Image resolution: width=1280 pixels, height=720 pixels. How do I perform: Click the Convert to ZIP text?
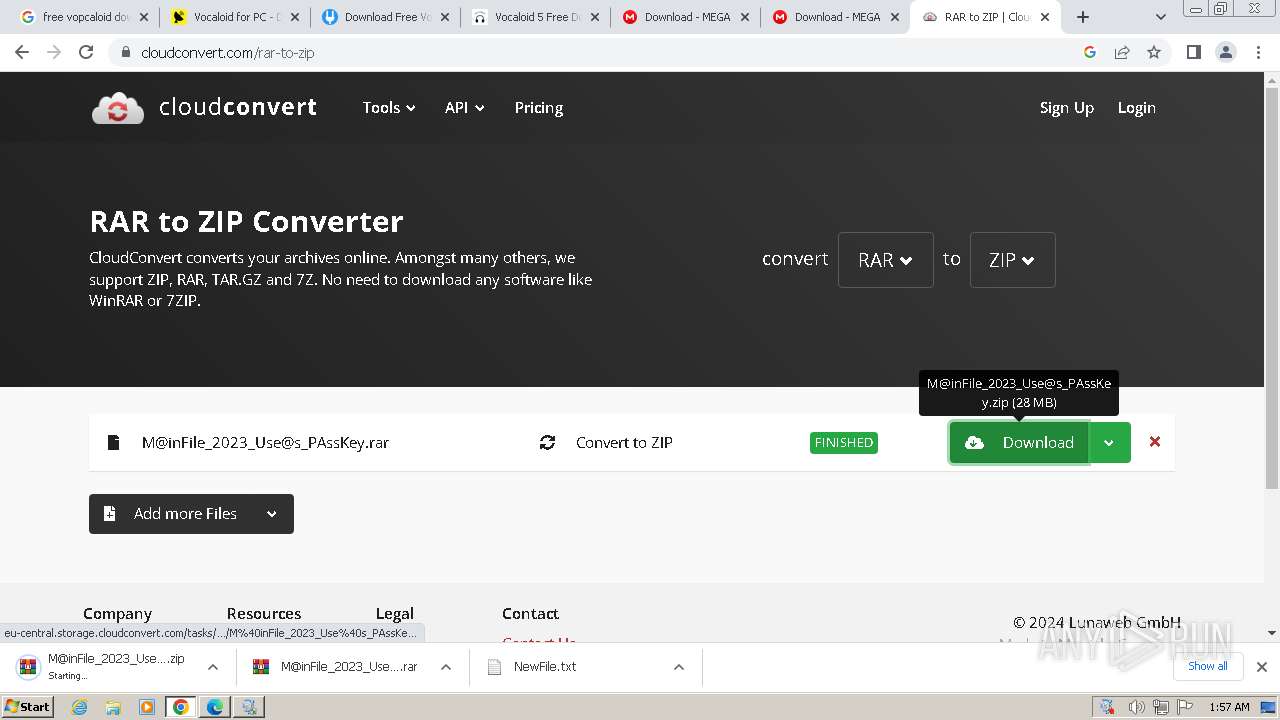[624, 442]
